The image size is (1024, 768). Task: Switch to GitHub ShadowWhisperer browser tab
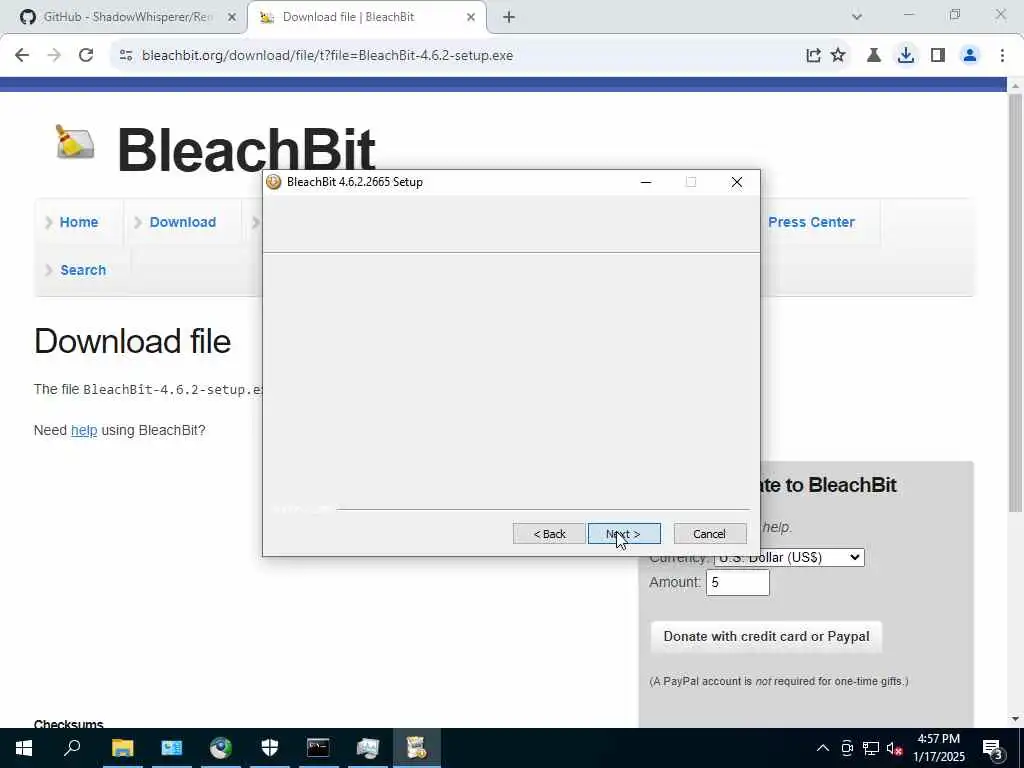click(128, 17)
